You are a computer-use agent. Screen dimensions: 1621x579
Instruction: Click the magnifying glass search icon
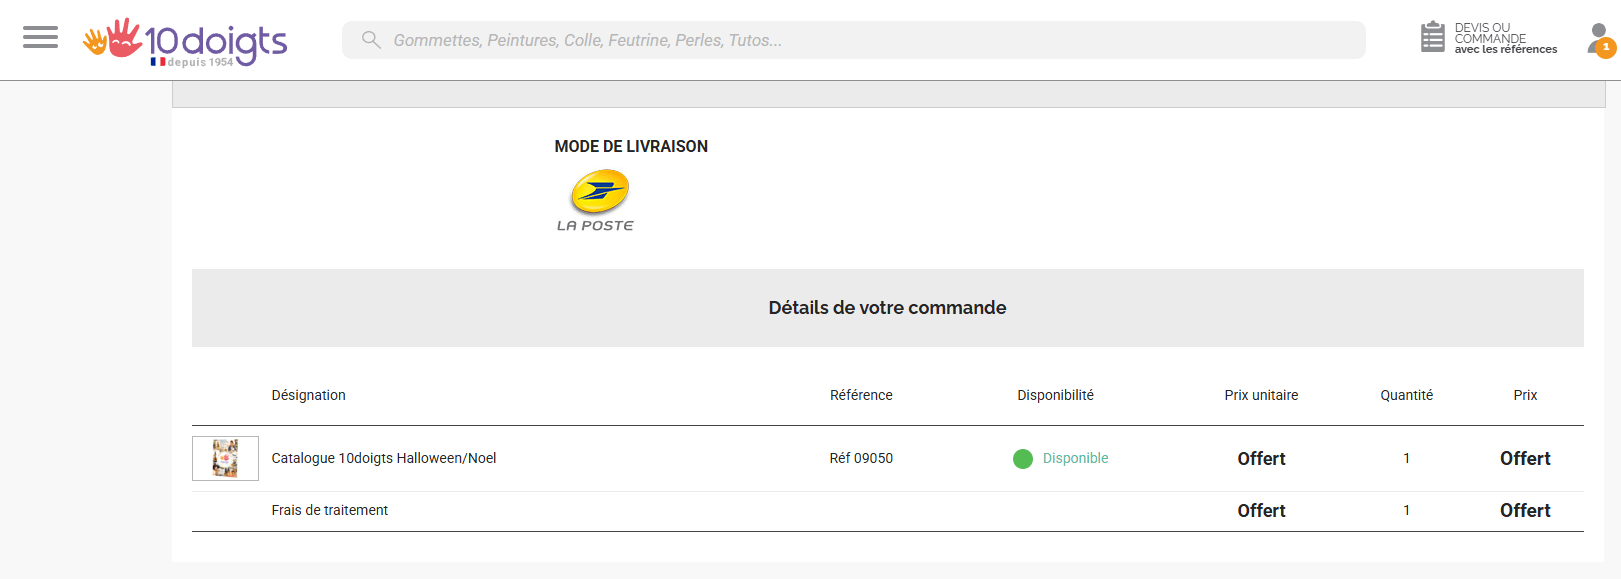(x=371, y=40)
